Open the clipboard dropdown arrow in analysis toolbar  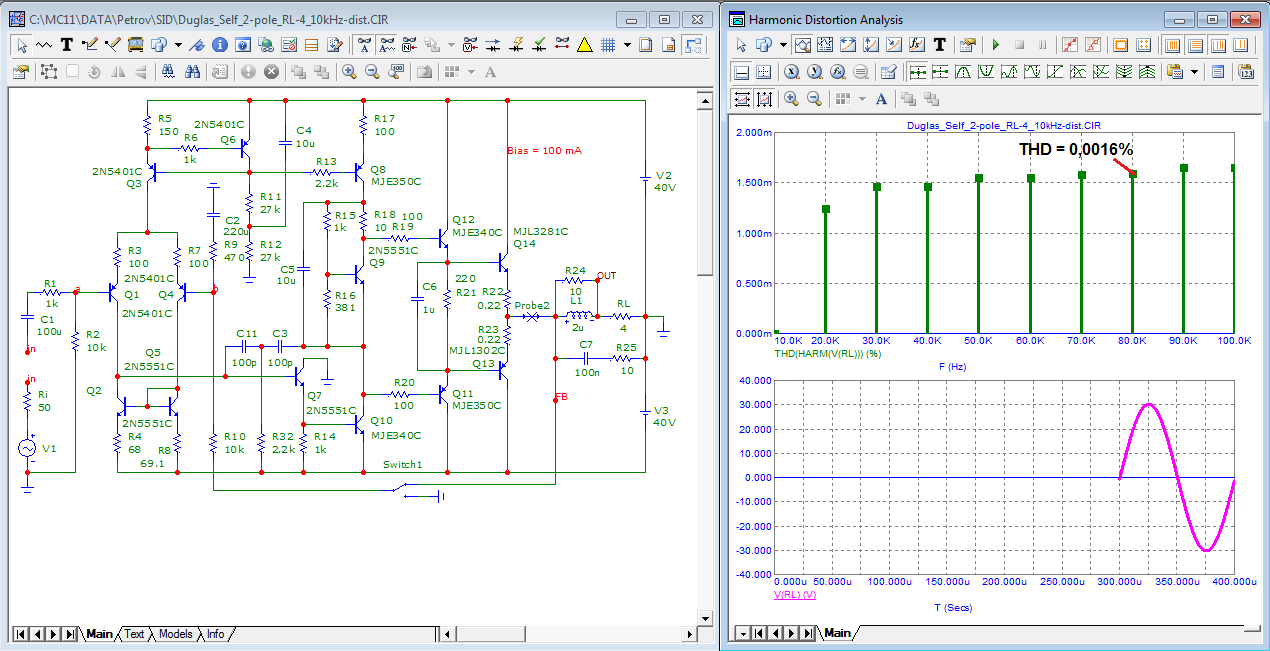(x=1194, y=72)
